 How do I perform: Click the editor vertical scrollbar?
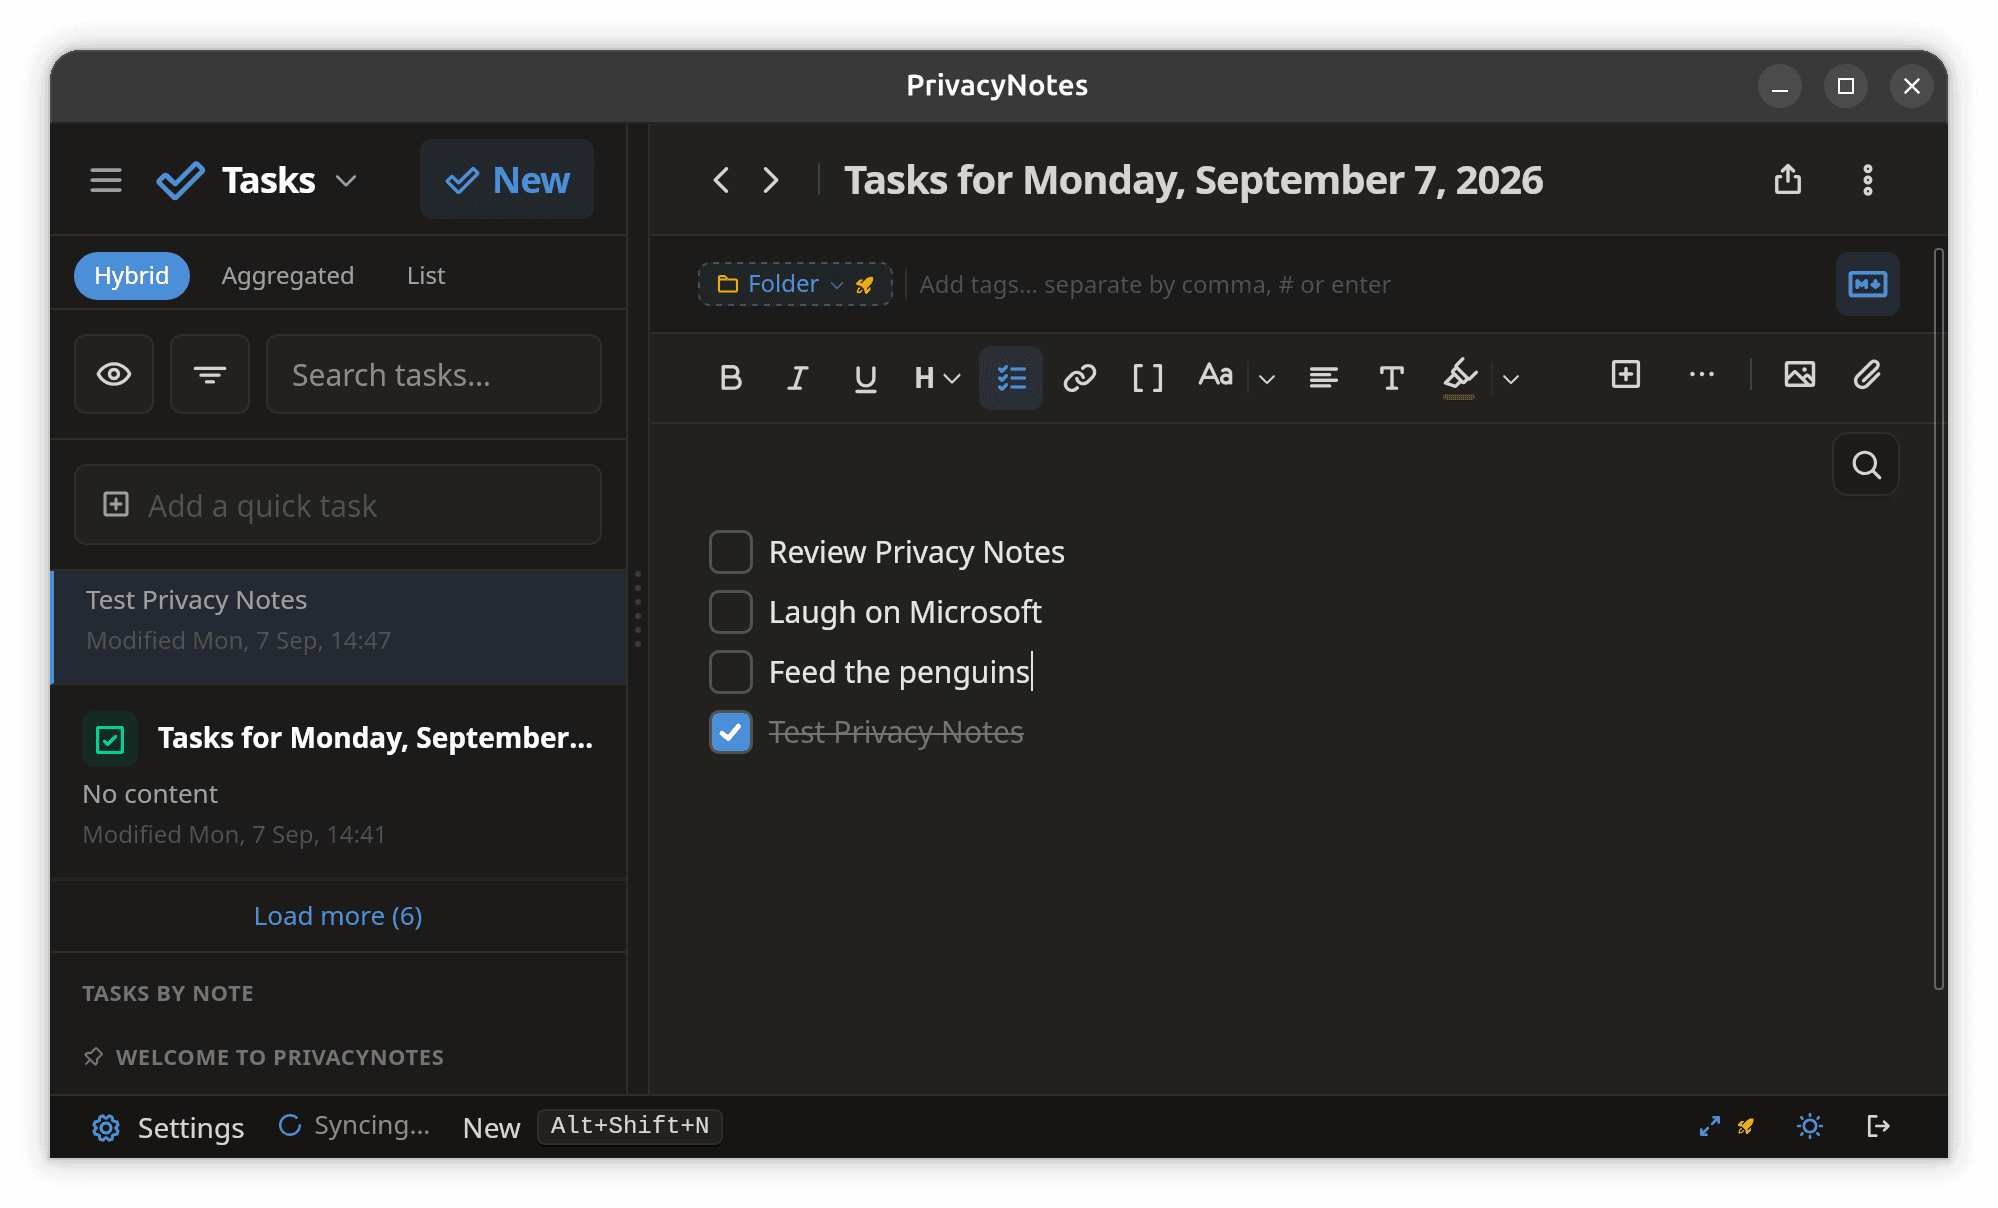[x=1938, y=620]
